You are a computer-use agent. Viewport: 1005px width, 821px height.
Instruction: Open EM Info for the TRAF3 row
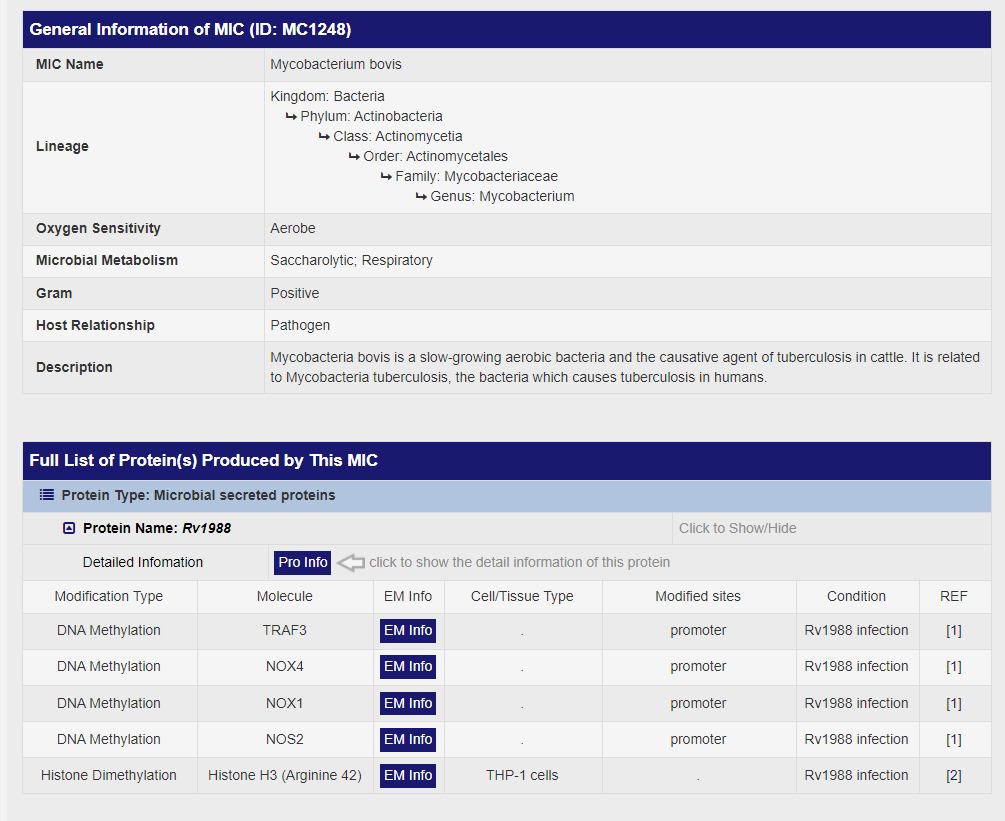tap(408, 631)
